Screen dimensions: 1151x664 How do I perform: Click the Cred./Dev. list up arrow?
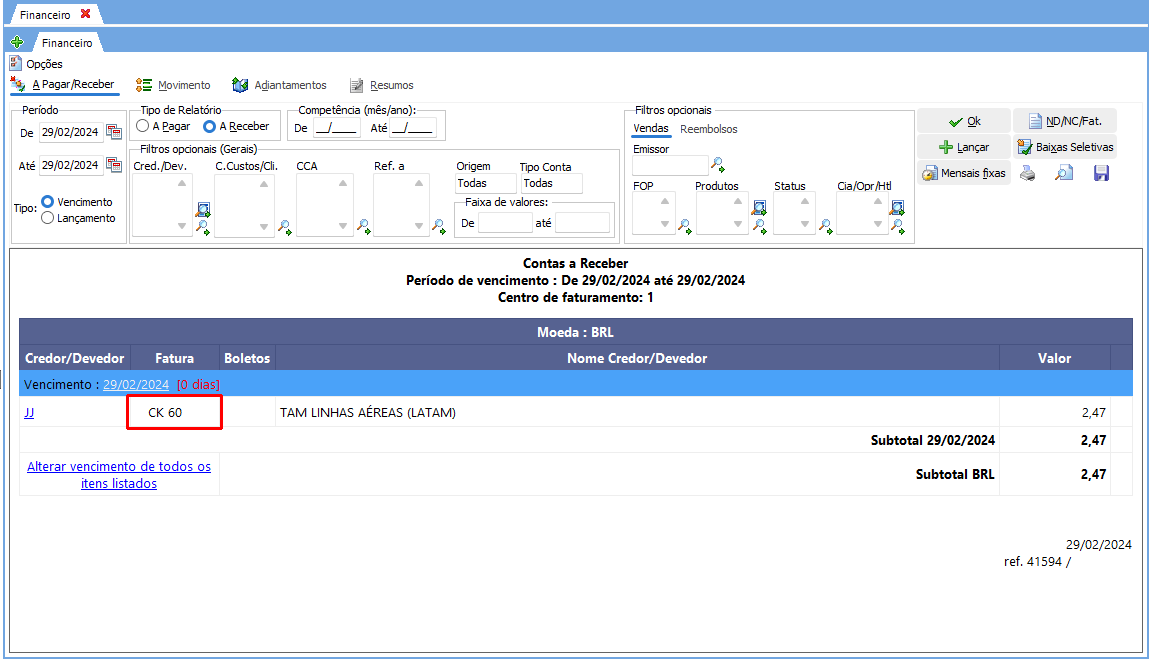(182, 183)
